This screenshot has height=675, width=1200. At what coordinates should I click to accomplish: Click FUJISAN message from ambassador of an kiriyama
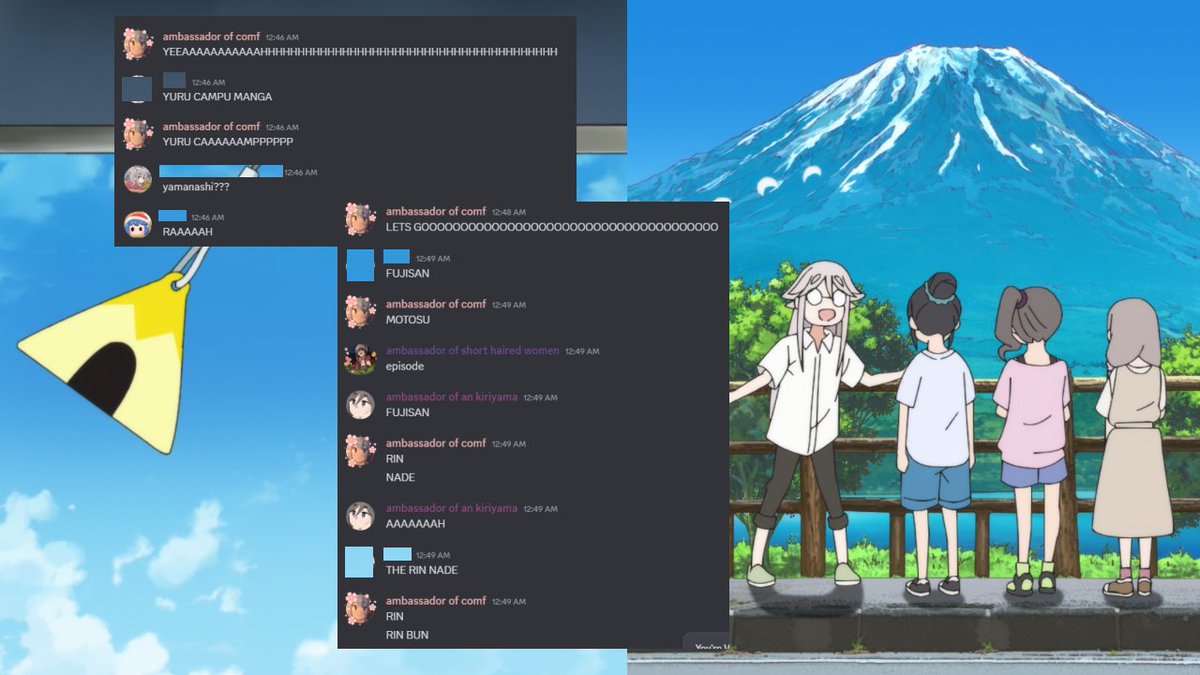point(408,412)
